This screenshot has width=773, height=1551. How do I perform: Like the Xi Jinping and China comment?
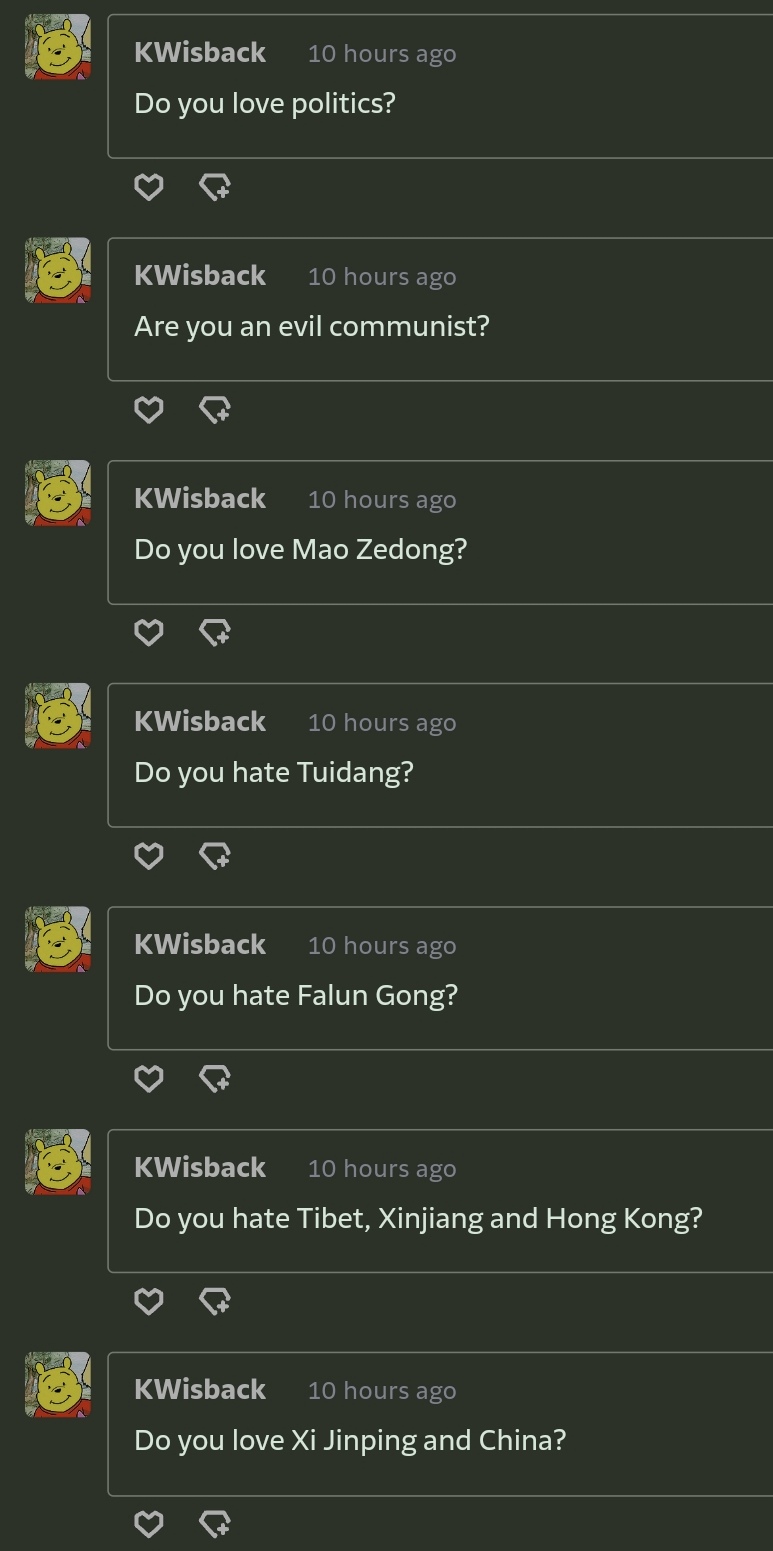[x=148, y=1524]
